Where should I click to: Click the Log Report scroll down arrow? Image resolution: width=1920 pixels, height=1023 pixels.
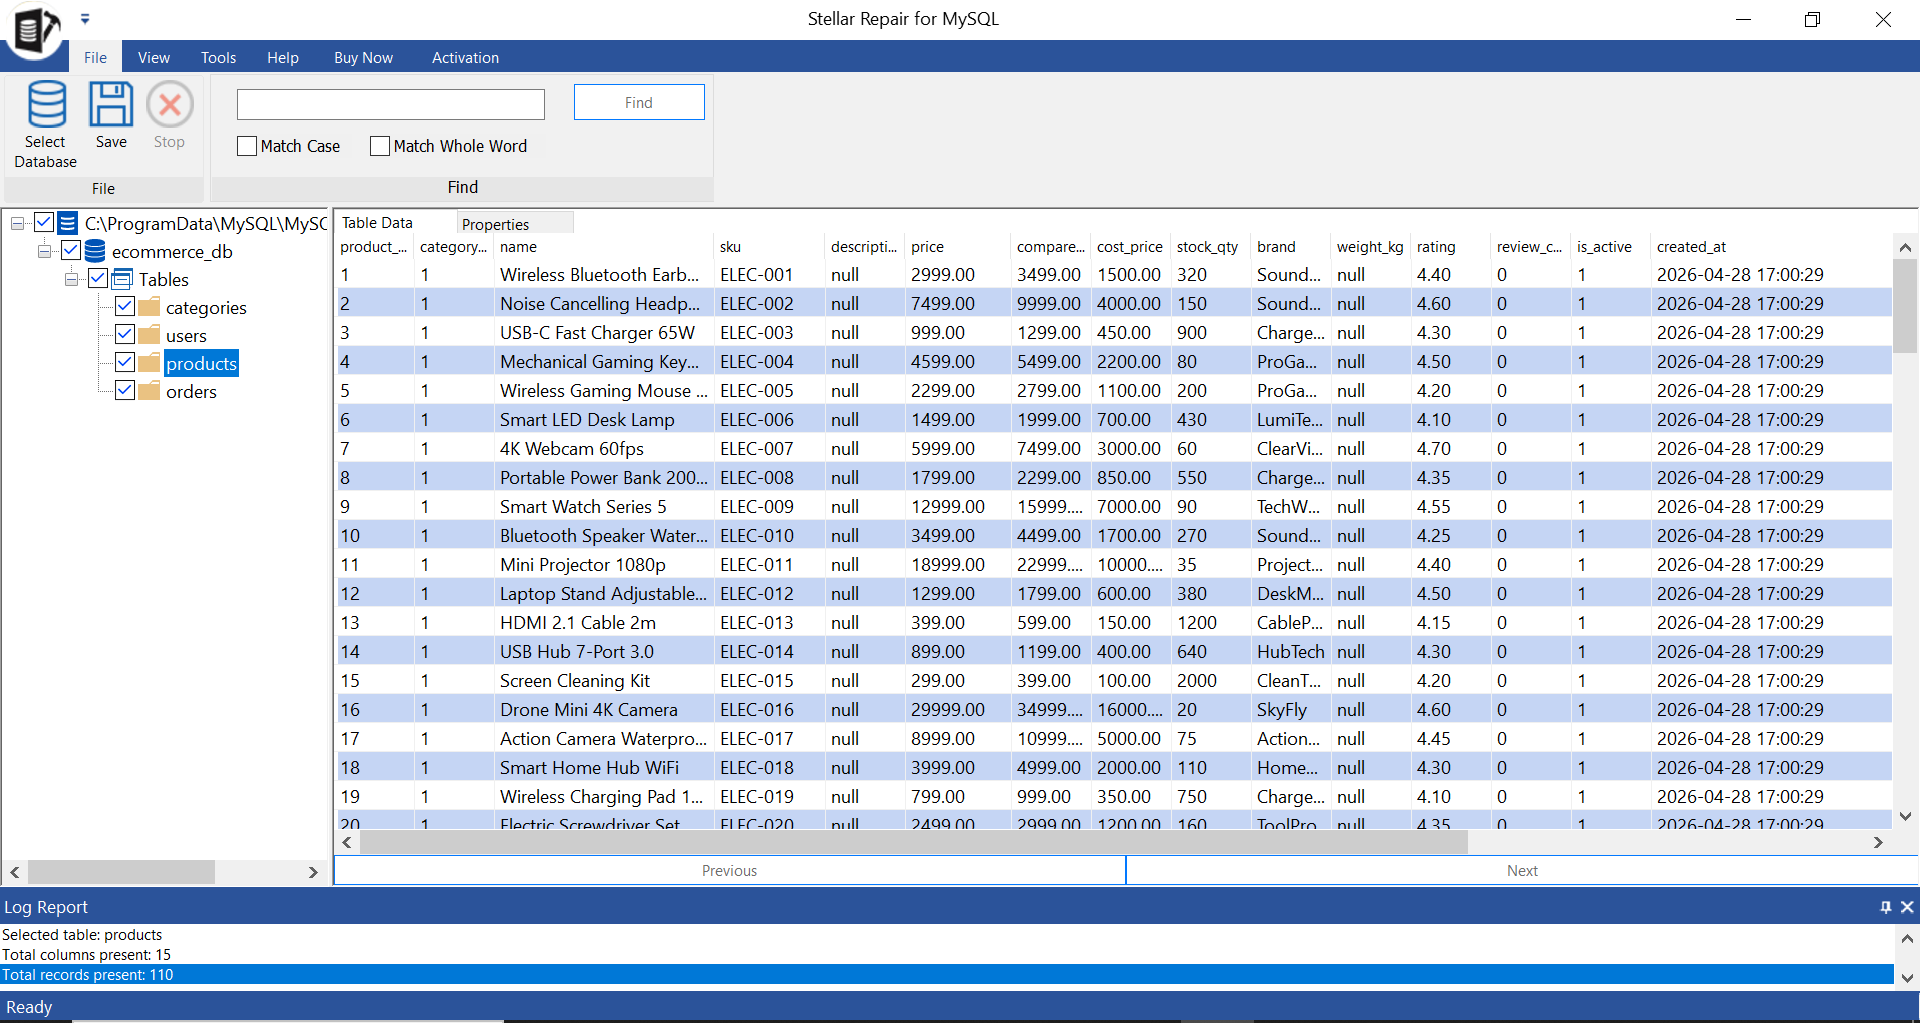pos(1907,978)
